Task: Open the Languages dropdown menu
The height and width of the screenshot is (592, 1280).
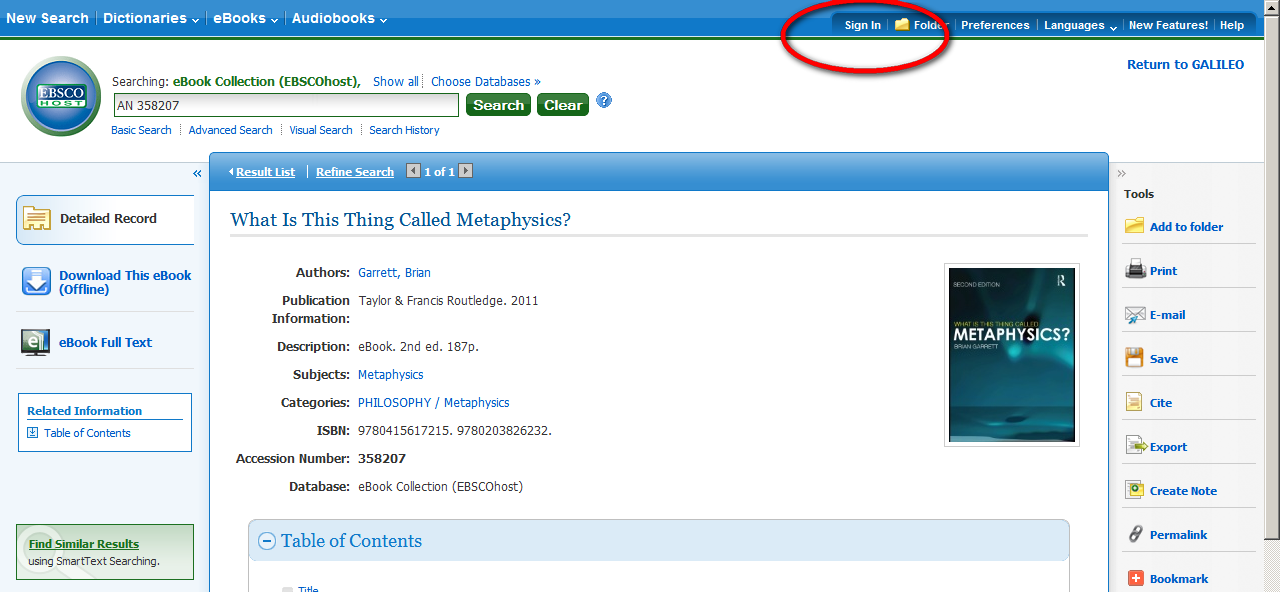Action: tap(1080, 25)
